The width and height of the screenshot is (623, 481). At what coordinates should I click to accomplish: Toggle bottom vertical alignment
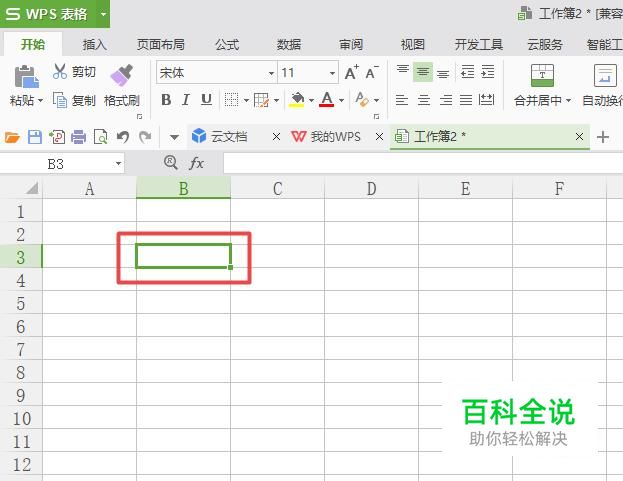click(x=443, y=73)
